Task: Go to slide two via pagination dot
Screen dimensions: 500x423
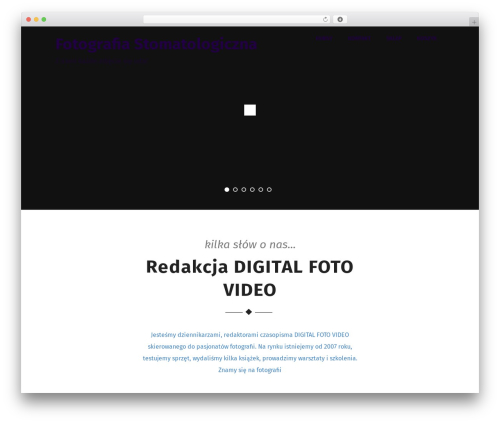Action: [x=235, y=189]
